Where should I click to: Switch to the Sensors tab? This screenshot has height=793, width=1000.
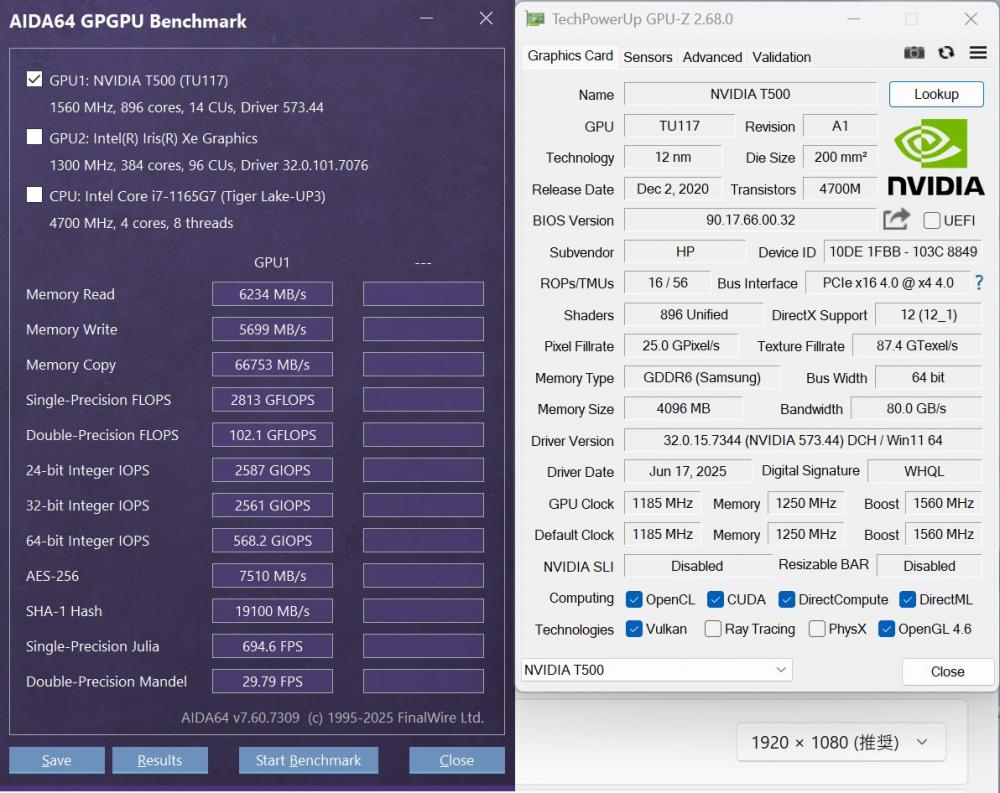point(647,57)
